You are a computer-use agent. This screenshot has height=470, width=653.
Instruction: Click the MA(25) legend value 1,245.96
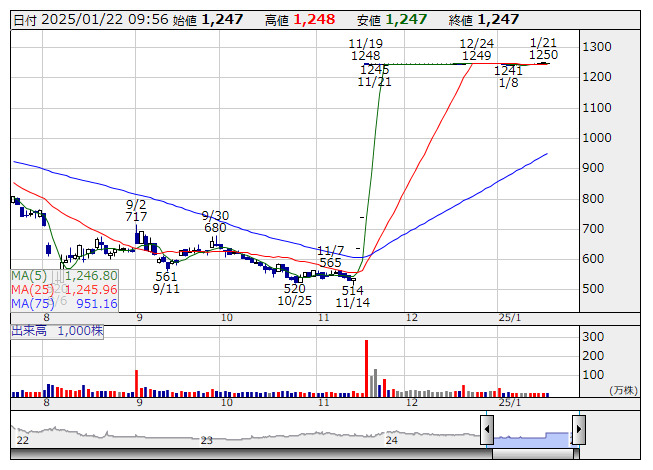coord(91,289)
